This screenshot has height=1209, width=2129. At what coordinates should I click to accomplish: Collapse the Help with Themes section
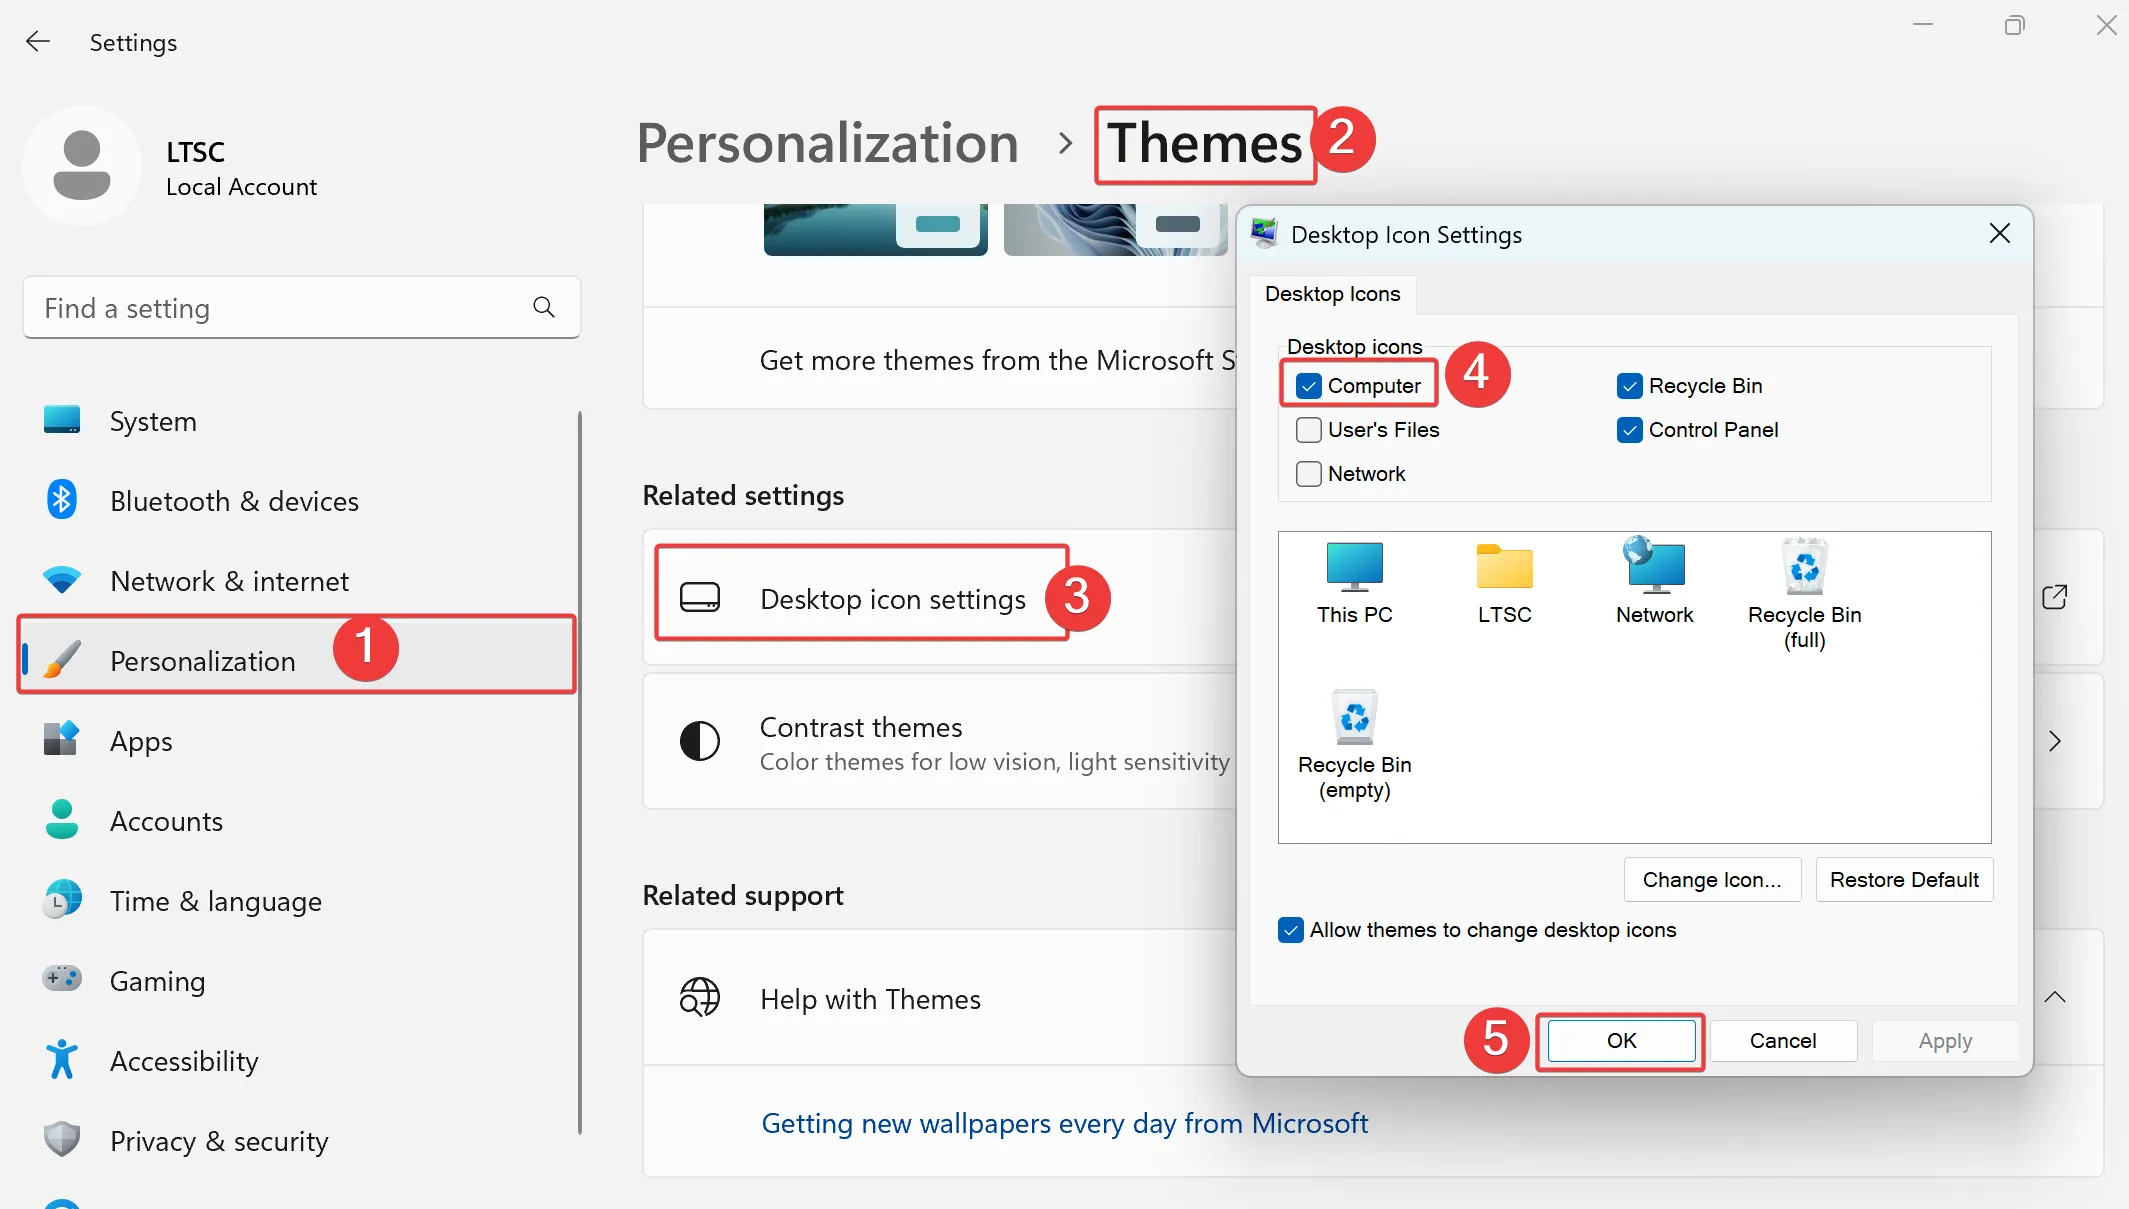pos(2054,997)
